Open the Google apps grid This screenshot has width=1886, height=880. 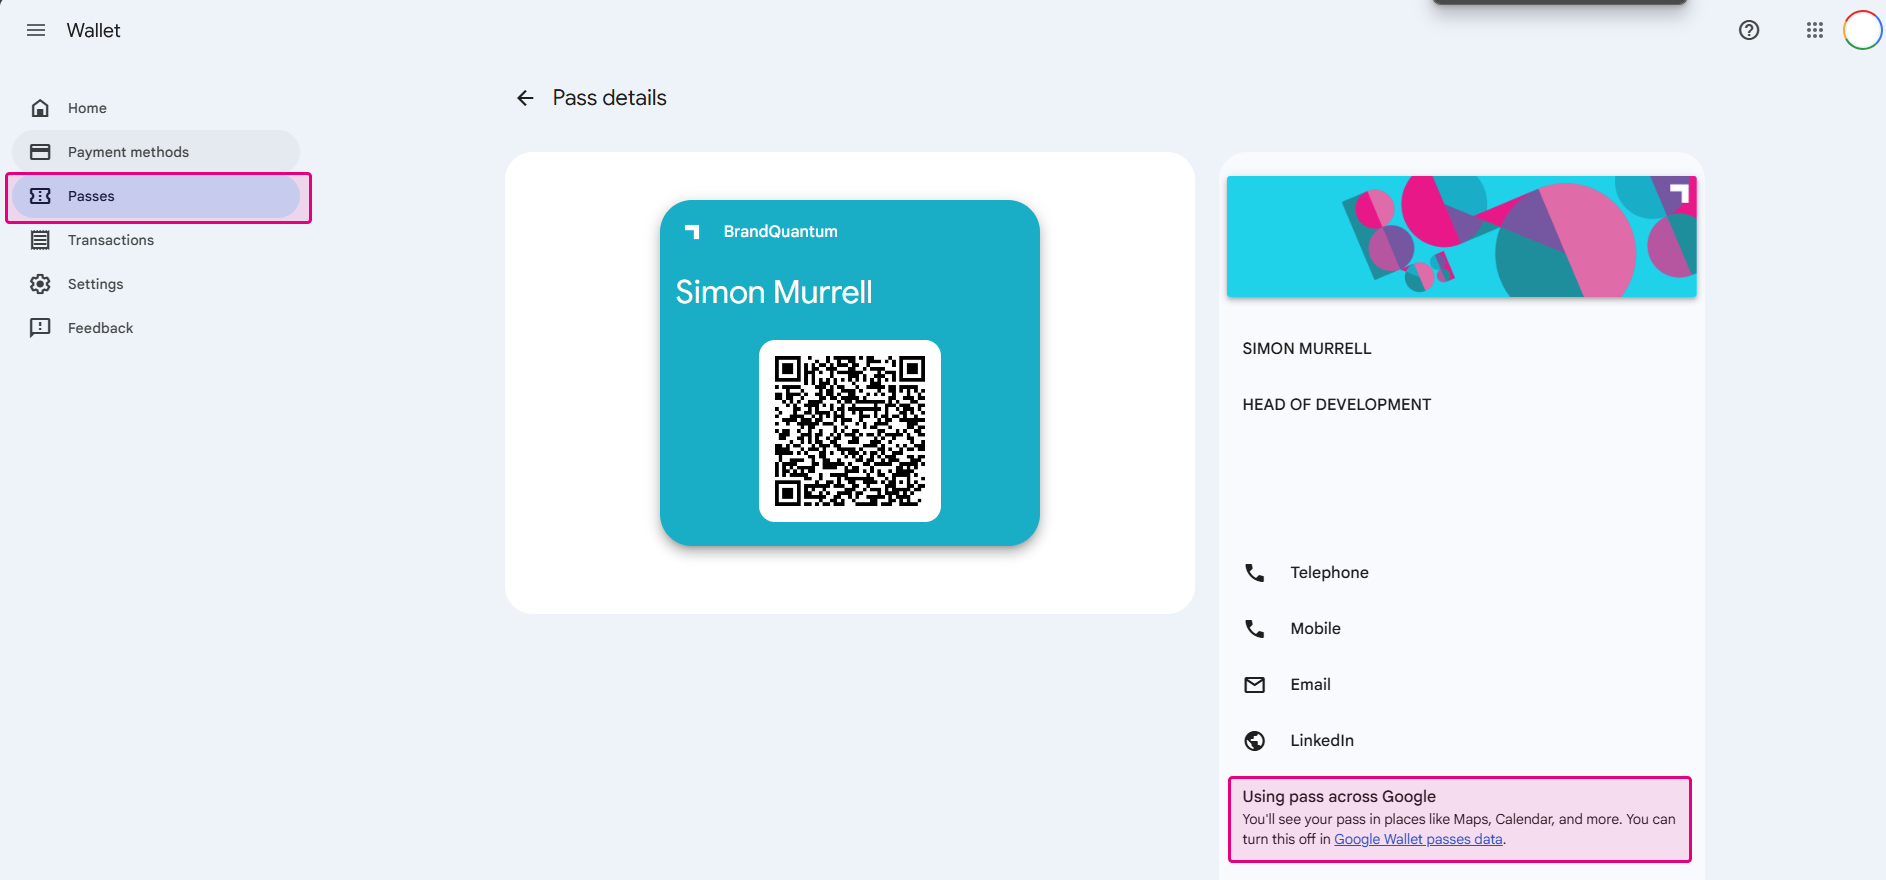(1815, 30)
